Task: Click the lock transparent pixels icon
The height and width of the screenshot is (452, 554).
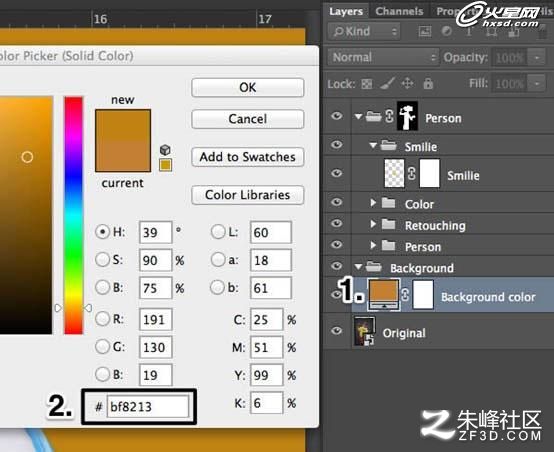Action: pos(367,84)
